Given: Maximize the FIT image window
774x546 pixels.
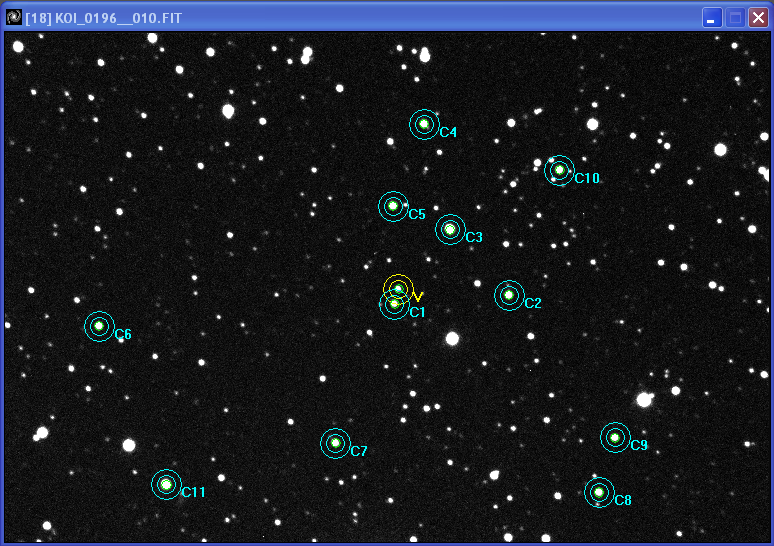Looking at the screenshot, I should pyautogui.click(x=734, y=18).
